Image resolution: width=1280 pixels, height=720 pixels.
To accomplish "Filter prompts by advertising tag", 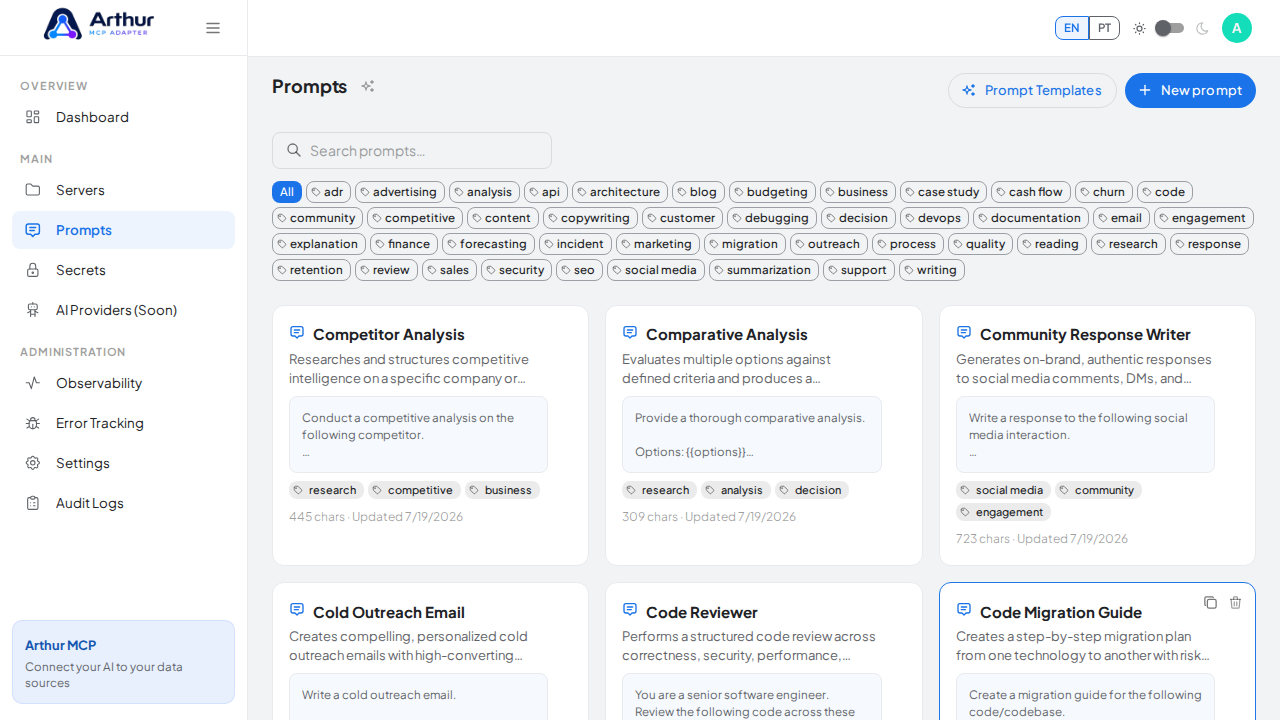I will [400, 192].
